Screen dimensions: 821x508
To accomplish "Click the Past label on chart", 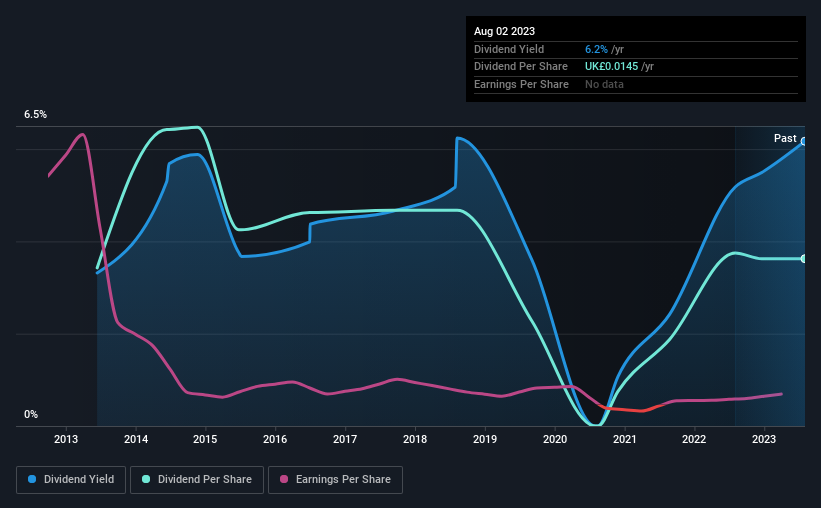I will point(785,138).
